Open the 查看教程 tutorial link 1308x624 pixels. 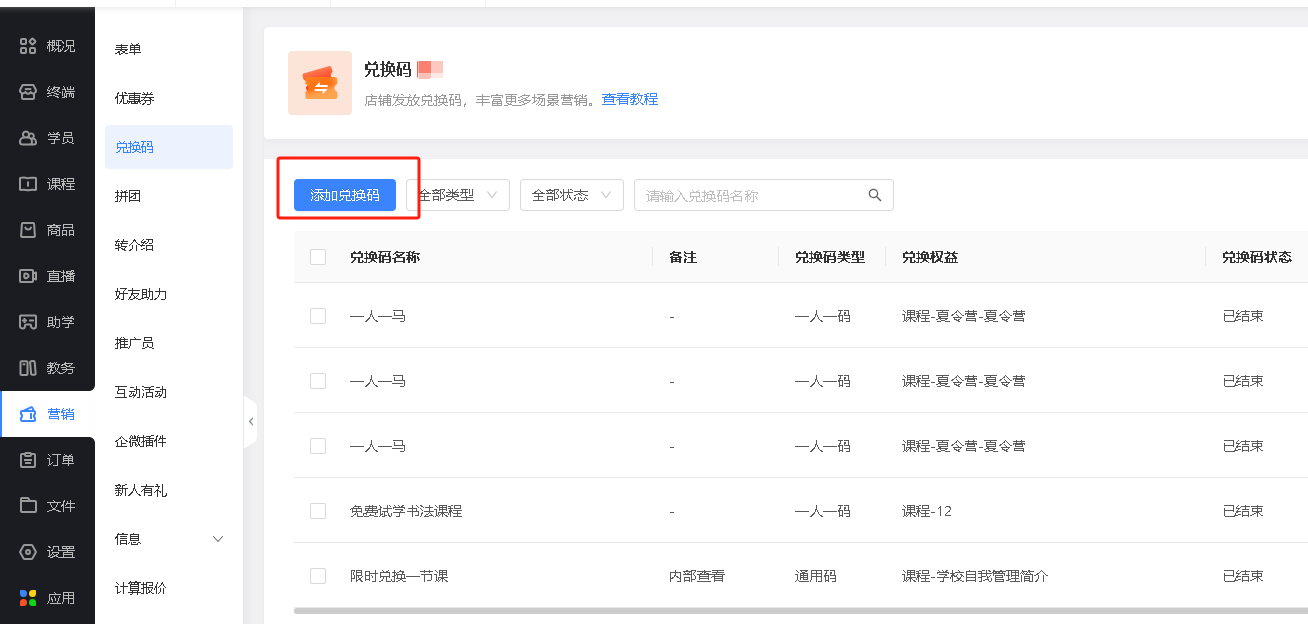(629, 99)
